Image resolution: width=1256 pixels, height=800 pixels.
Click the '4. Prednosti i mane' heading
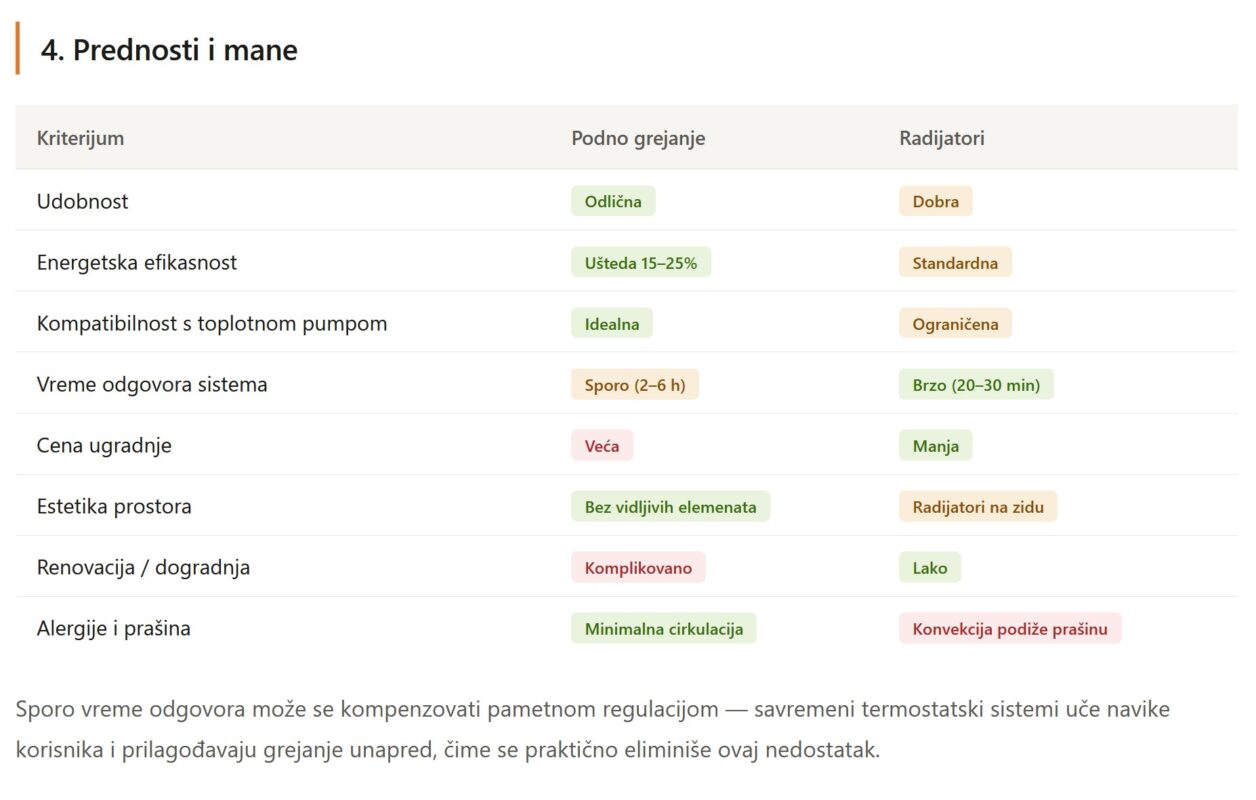(x=169, y=50)
